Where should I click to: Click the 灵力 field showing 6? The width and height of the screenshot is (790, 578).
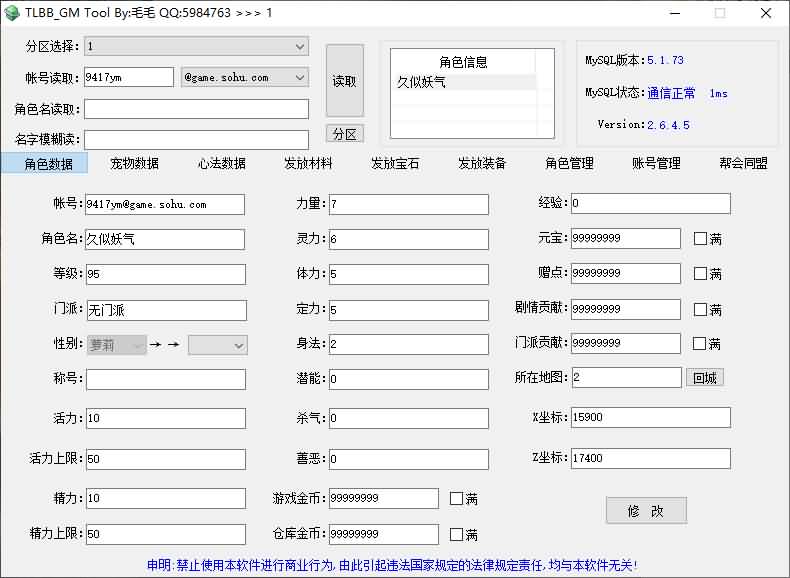tap(409, 239)
